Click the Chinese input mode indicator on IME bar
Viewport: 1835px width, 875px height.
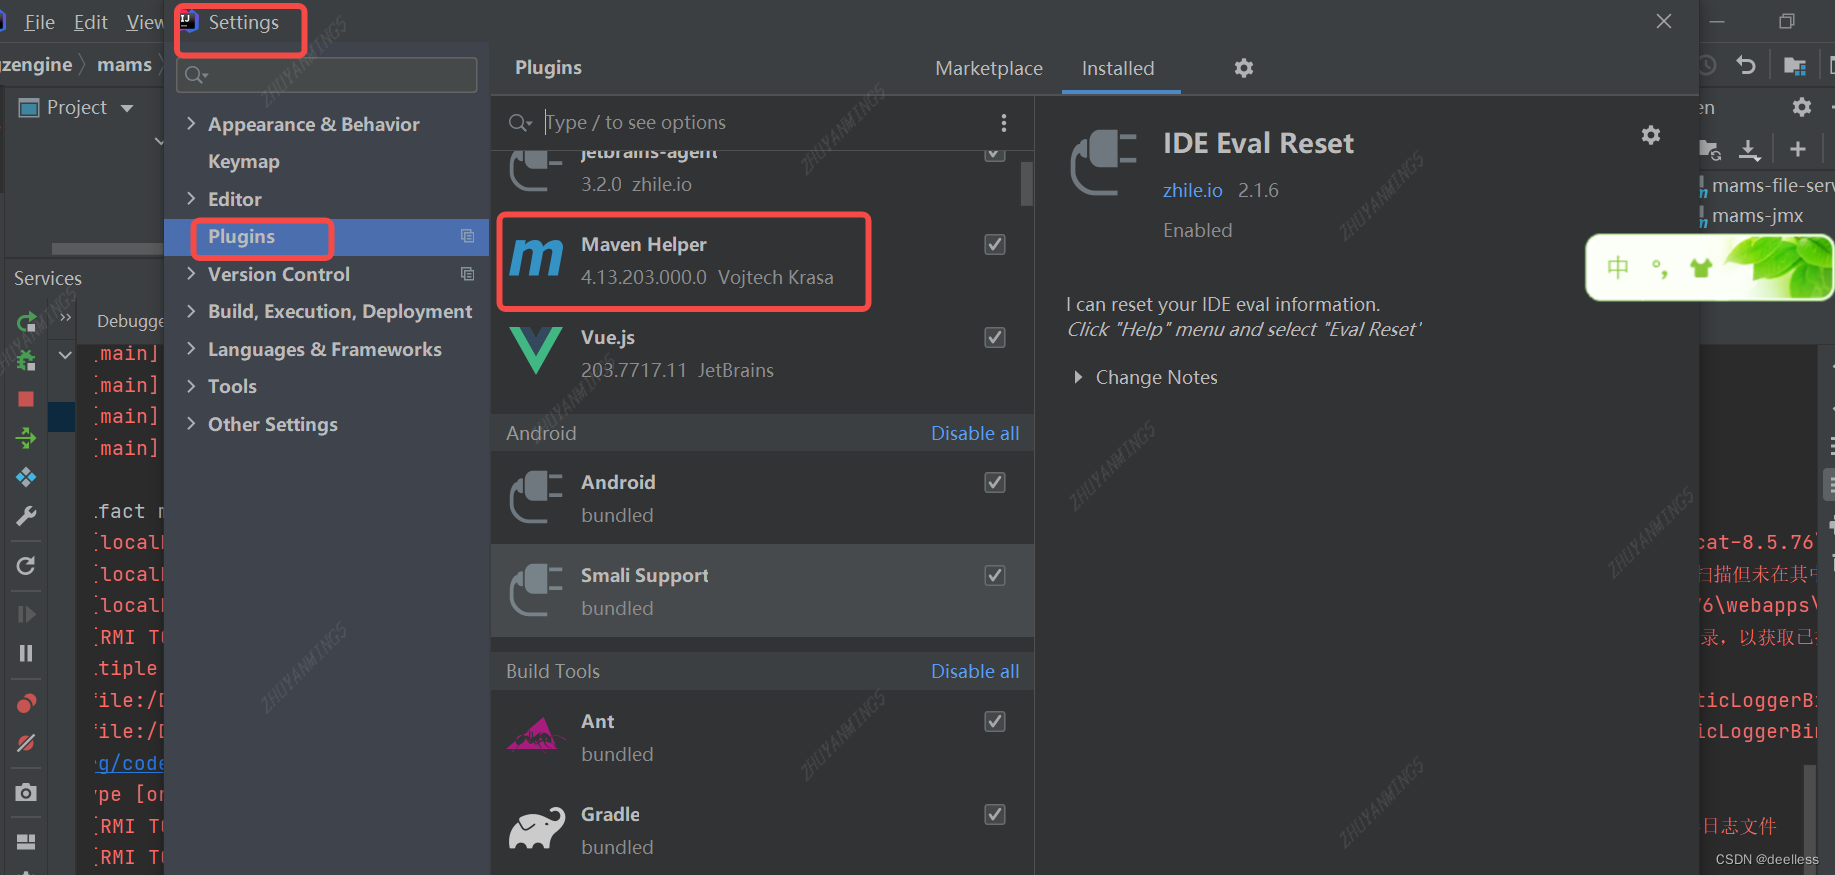tap(1618, 267)
